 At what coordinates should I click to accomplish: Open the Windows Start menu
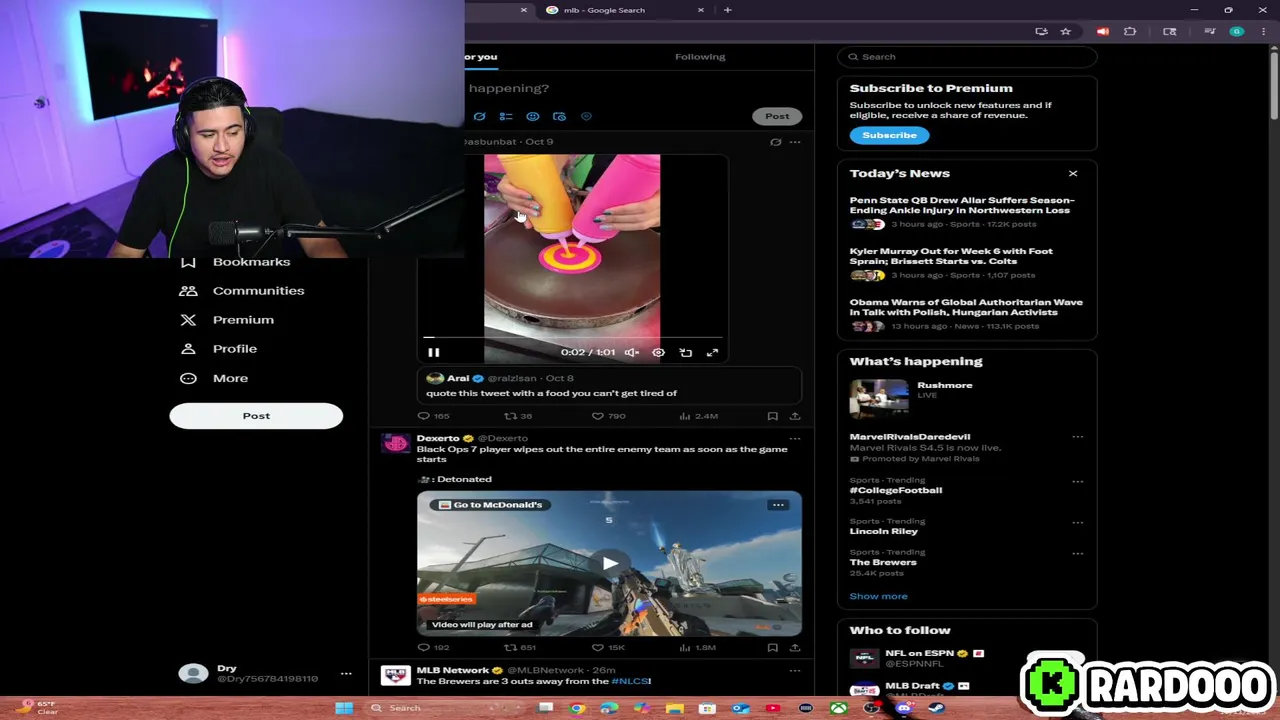[344, 708]
